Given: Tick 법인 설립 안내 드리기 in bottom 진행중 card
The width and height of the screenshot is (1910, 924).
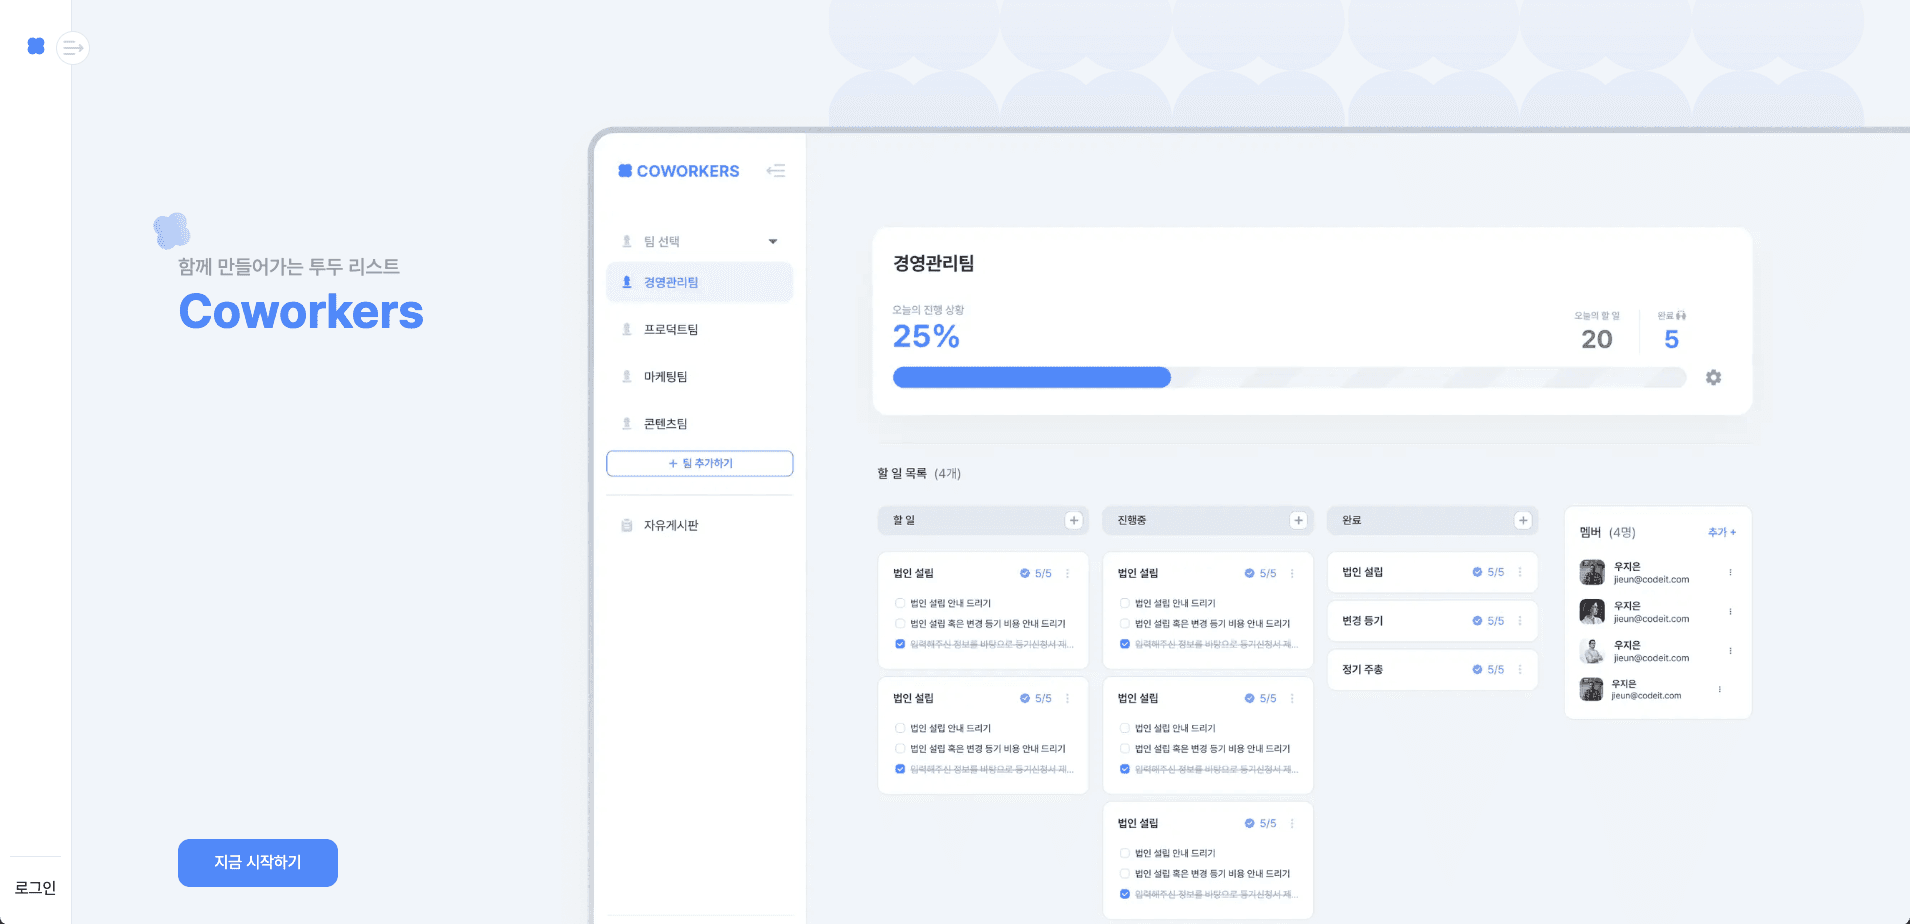Looking at the screenshot, I should click(x=1125, y=853).
